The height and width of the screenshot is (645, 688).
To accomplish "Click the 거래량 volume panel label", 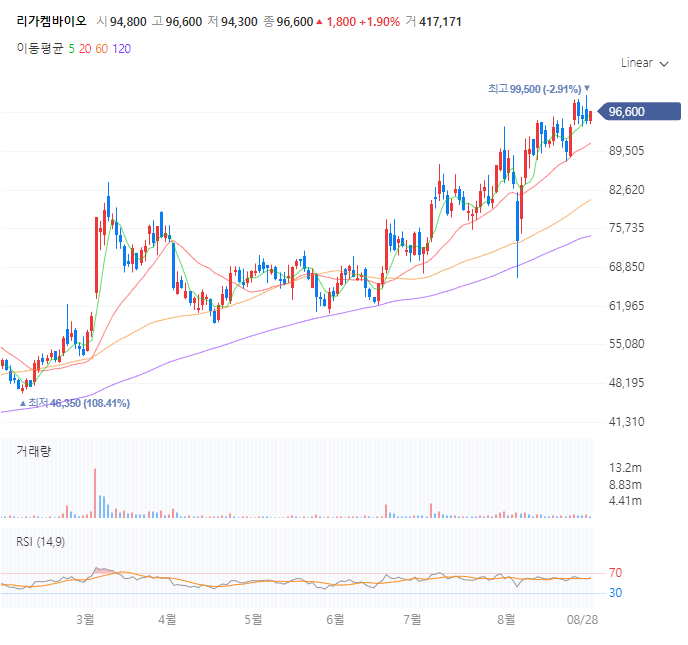I will [x=34, y=451].
